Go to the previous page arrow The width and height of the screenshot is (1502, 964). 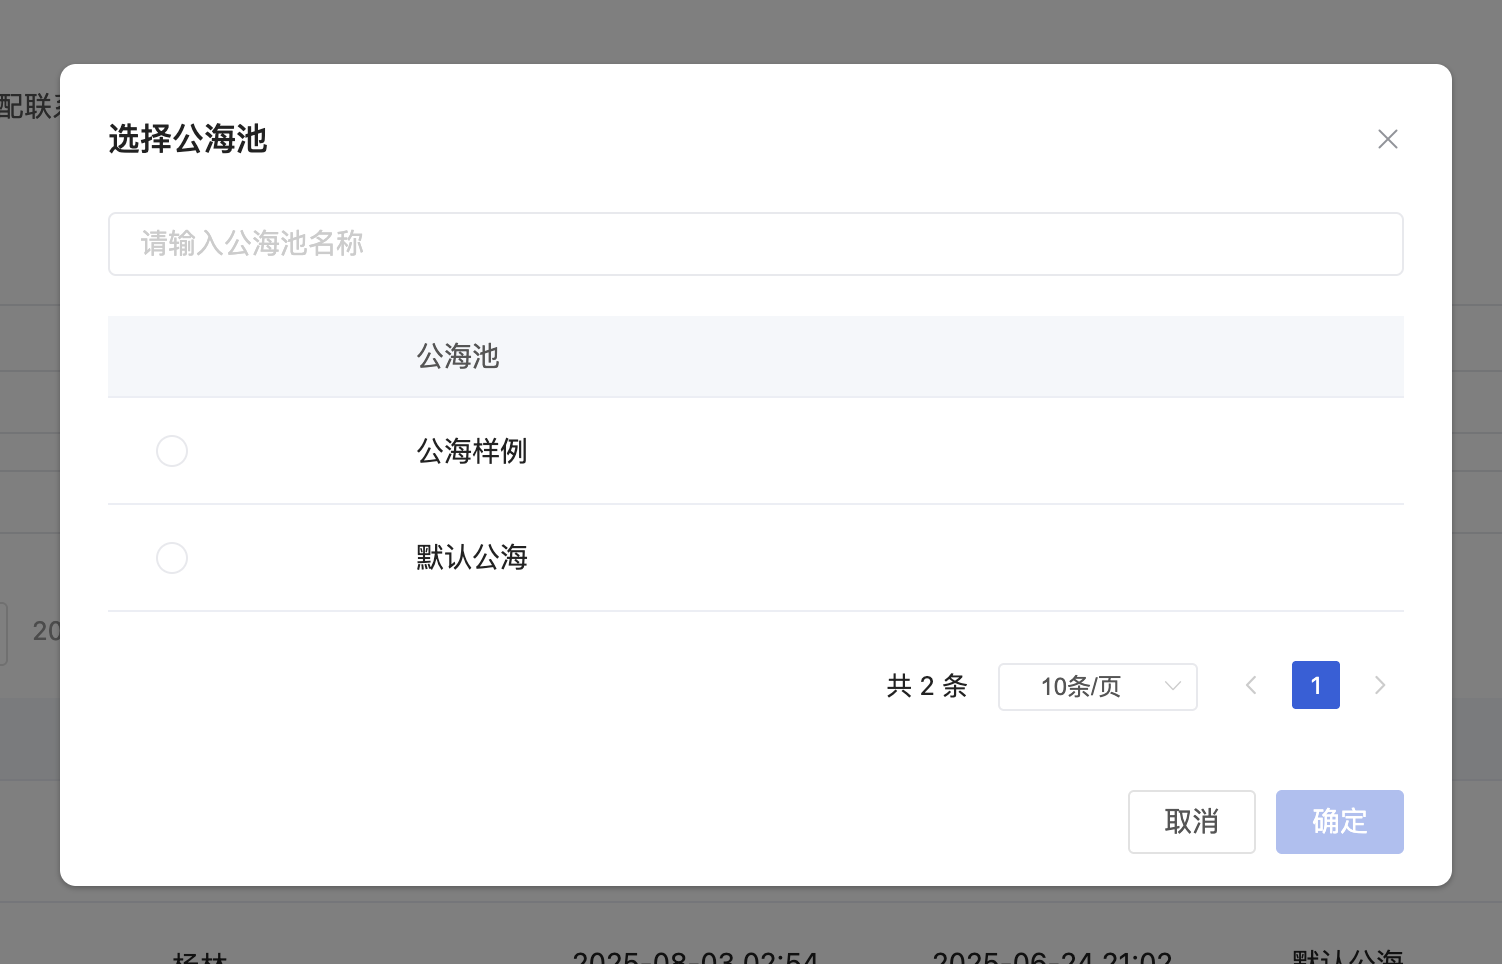1251,685
